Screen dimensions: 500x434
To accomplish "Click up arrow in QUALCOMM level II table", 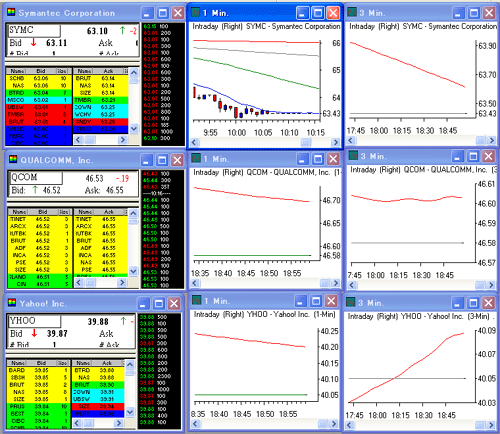I will tap(133, 213).
